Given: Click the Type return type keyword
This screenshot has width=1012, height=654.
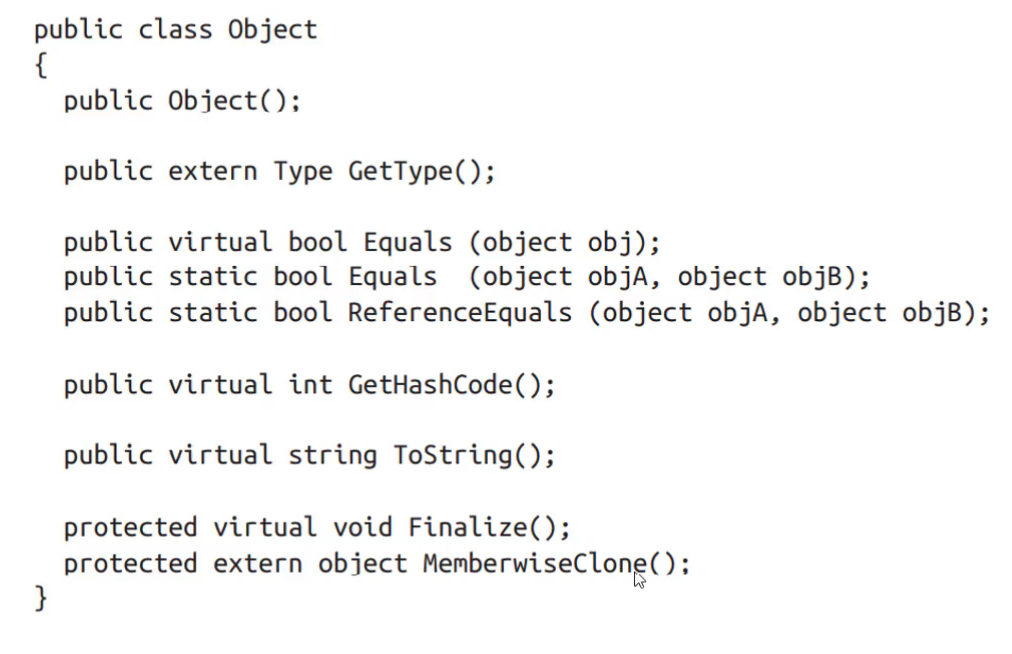Looking at the screenshot, I should click(303, 172).
